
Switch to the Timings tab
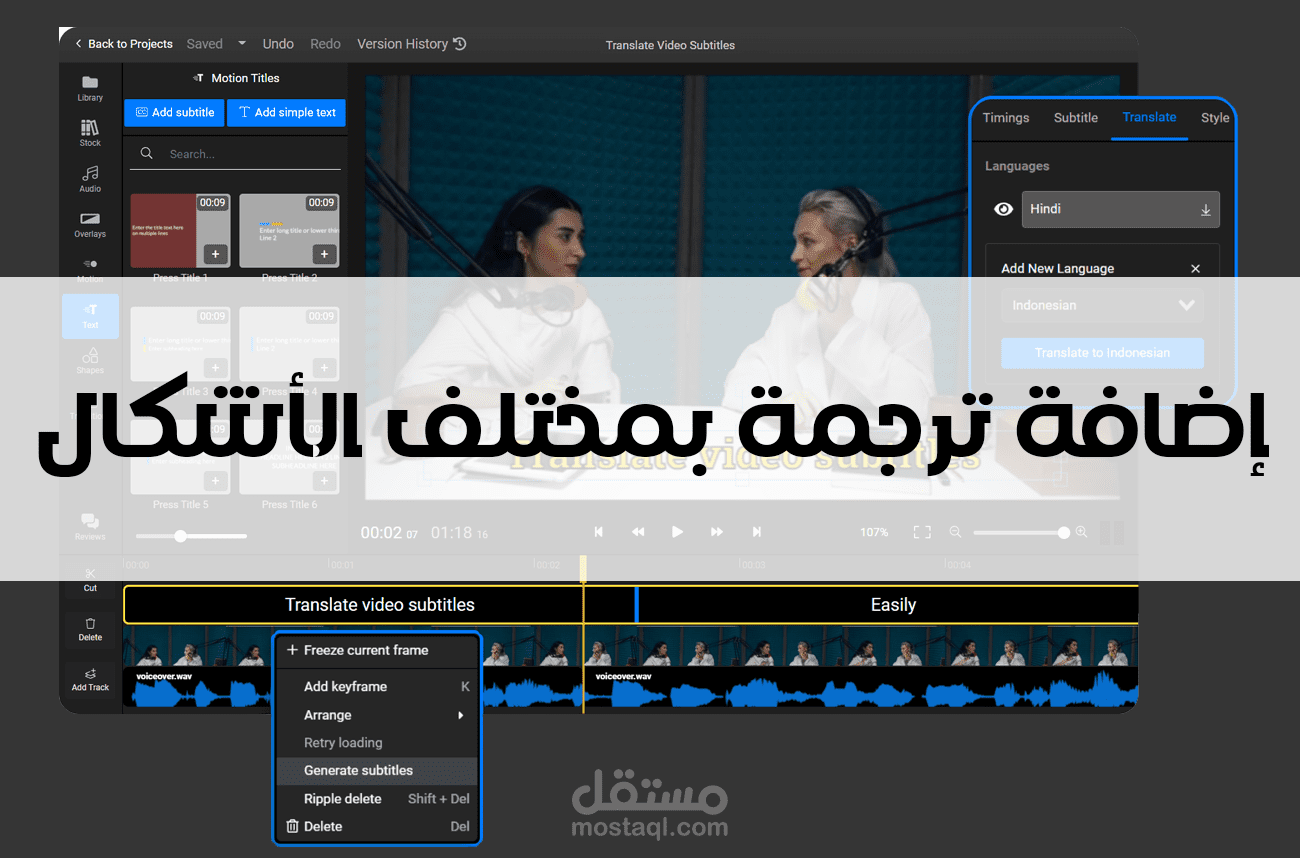click(x=1006, y=118)
